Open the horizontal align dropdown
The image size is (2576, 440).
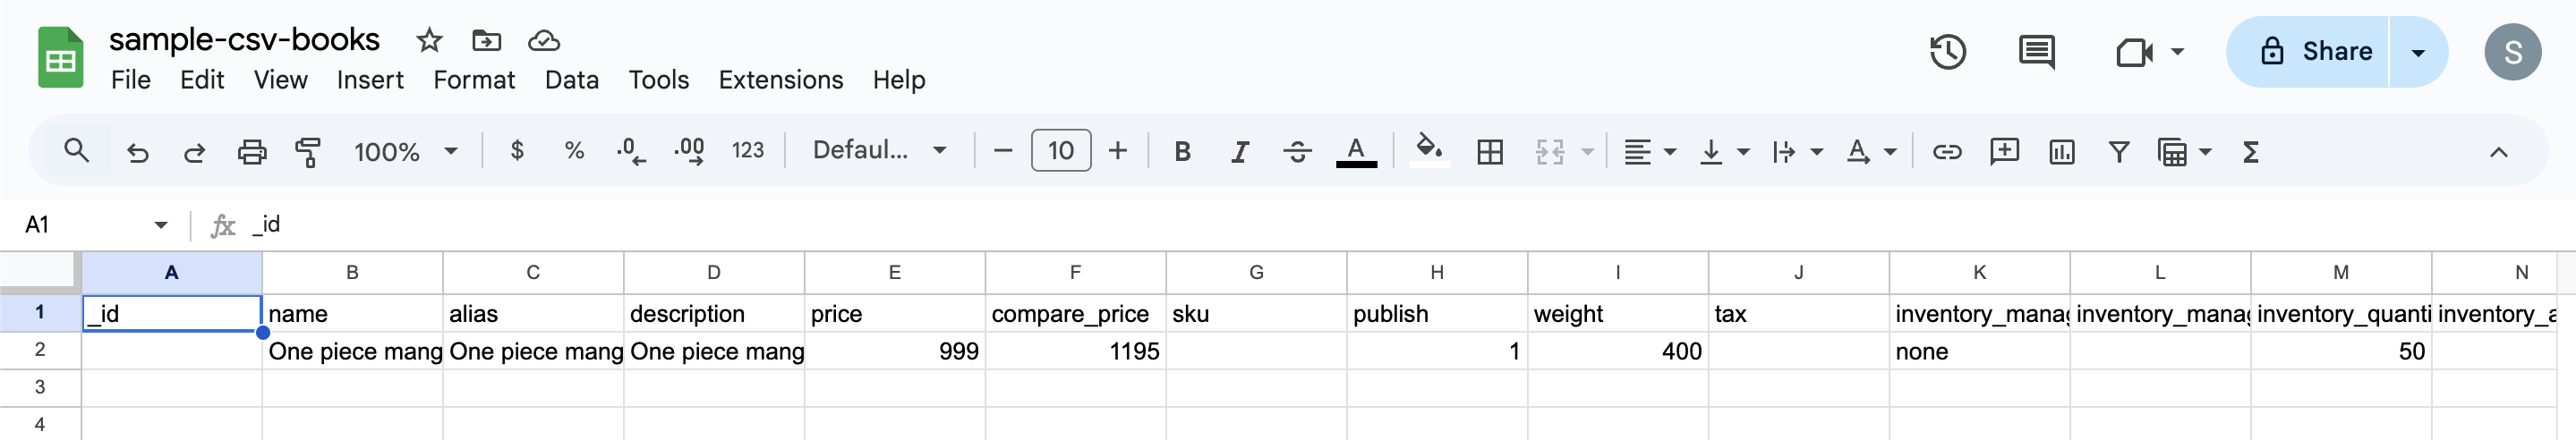tap(1648, 152)
